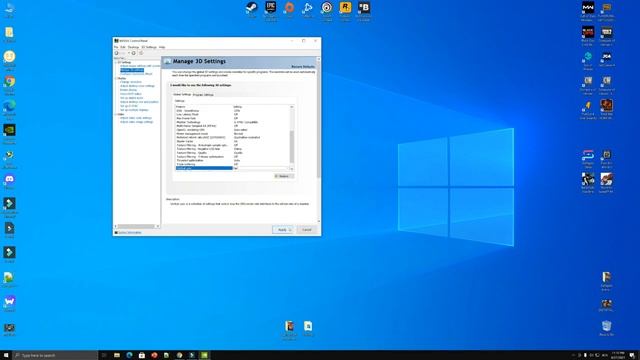Image resolution: width=640 pixels, height=360 pixels.
Task: Open File Explorer from the taskbar
Action: pos(117,356)
